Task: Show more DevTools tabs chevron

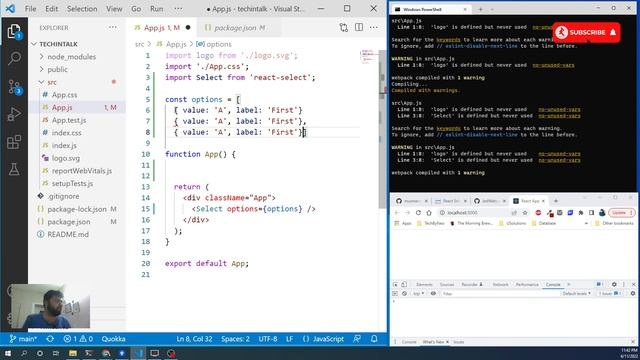Action: pos(569,284)
